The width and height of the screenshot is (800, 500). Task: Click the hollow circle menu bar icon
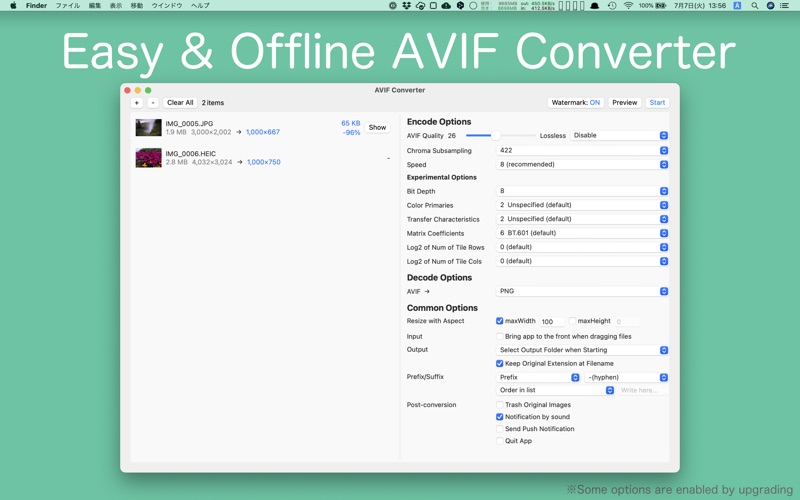click(473, 6)
